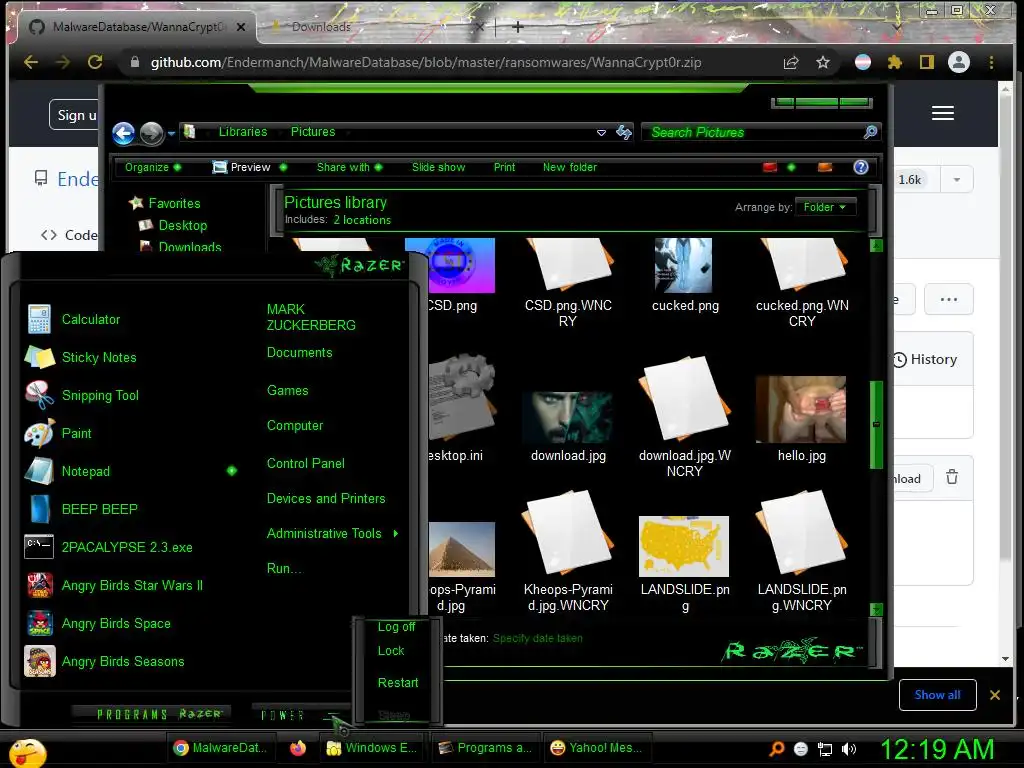Click Print in Explorer toolbar

504,167
